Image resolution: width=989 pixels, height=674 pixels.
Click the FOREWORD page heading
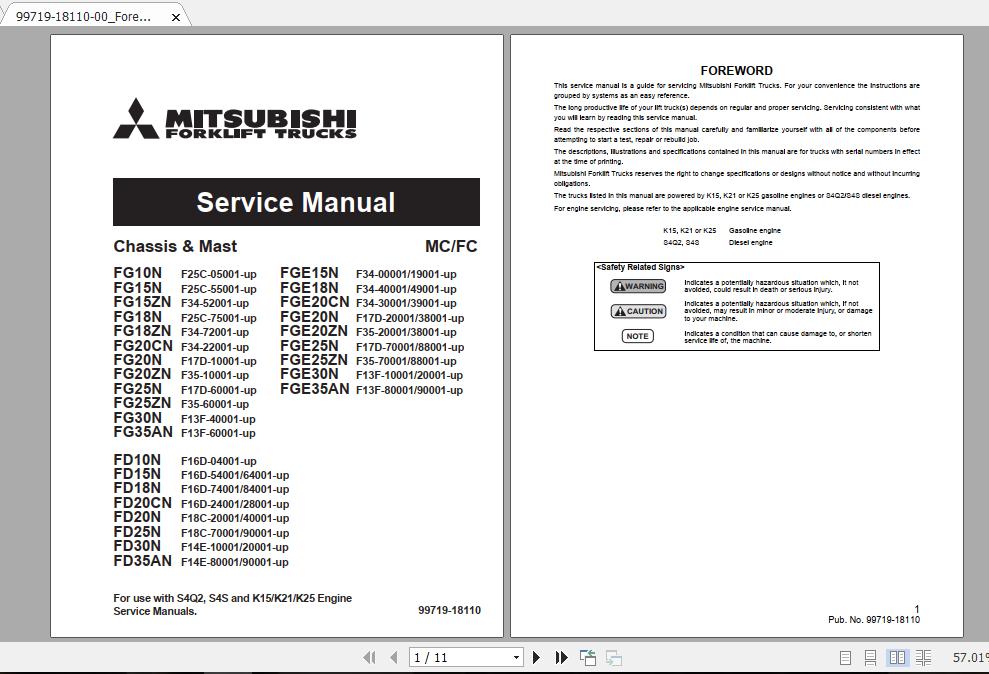737,70
